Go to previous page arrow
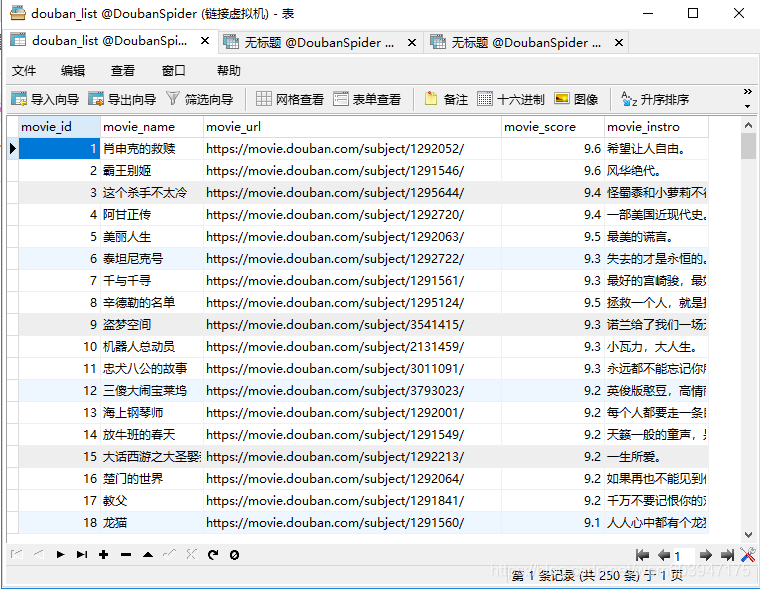The width and height of the screenshot is (760, 589). 664,555
